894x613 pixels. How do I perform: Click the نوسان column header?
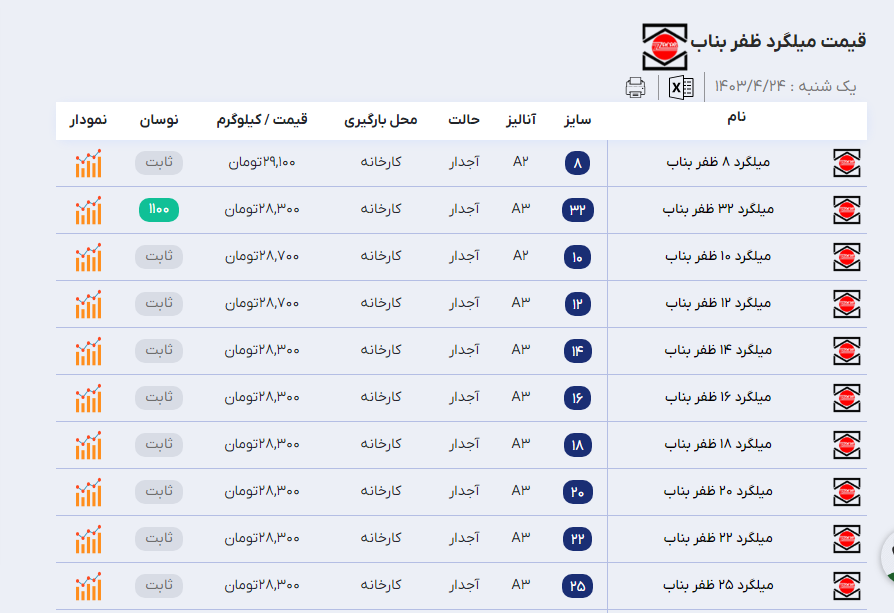click(158, 120)
